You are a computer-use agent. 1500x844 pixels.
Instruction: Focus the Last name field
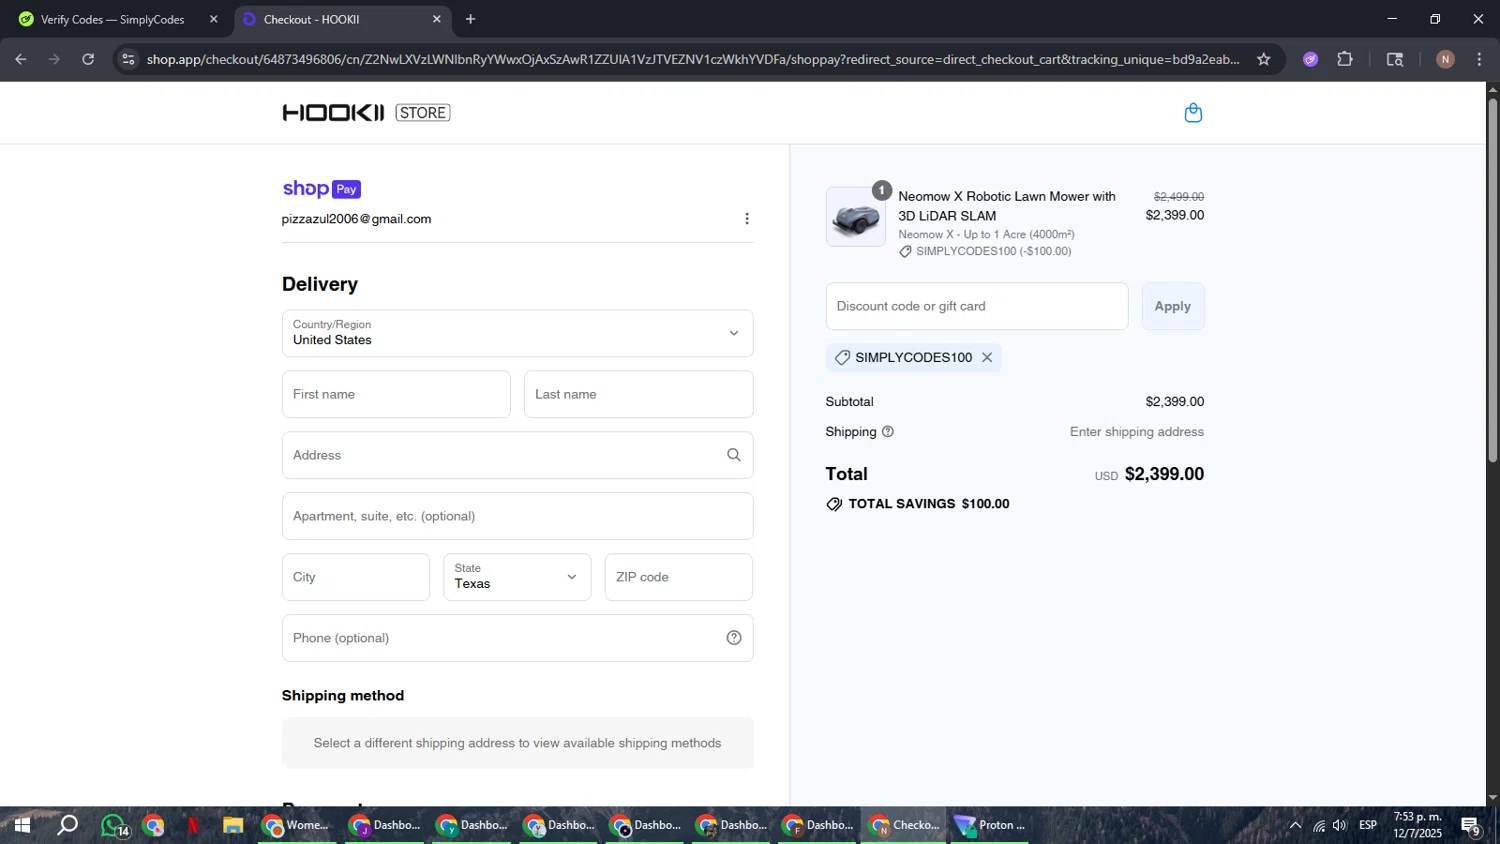[638, 394]
